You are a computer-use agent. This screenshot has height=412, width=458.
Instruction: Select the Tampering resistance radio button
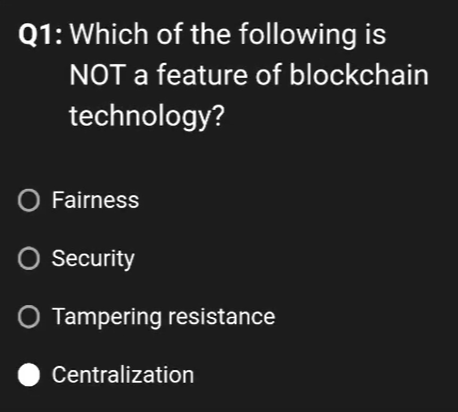pos(29,317)
